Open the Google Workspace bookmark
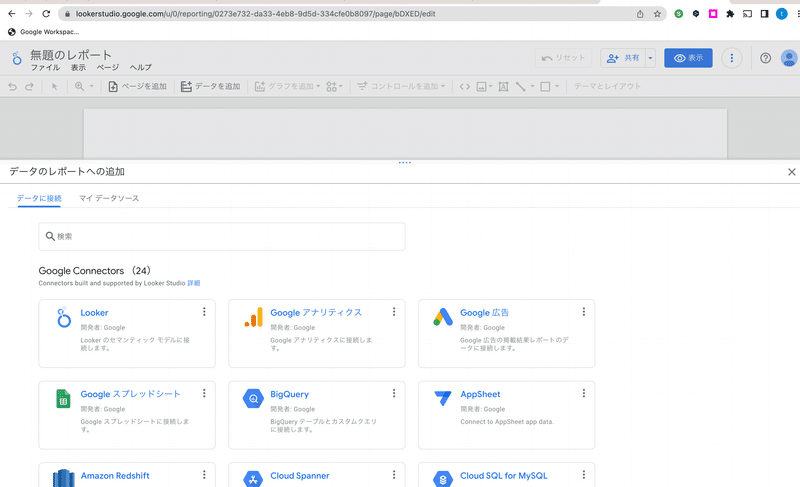 43,32
